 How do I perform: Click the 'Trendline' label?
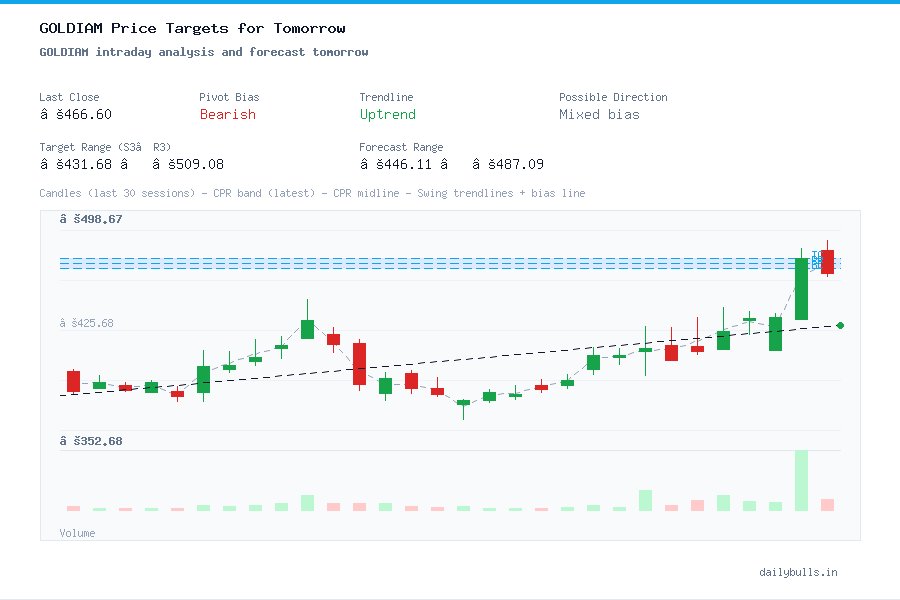click(386, 97)
